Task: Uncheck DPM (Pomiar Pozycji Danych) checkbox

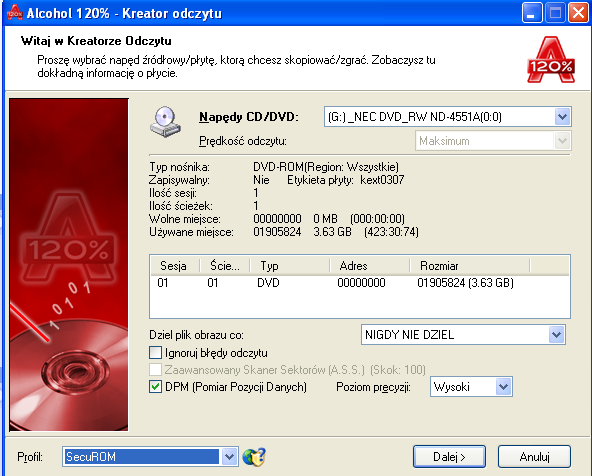Action: (156, 387)
